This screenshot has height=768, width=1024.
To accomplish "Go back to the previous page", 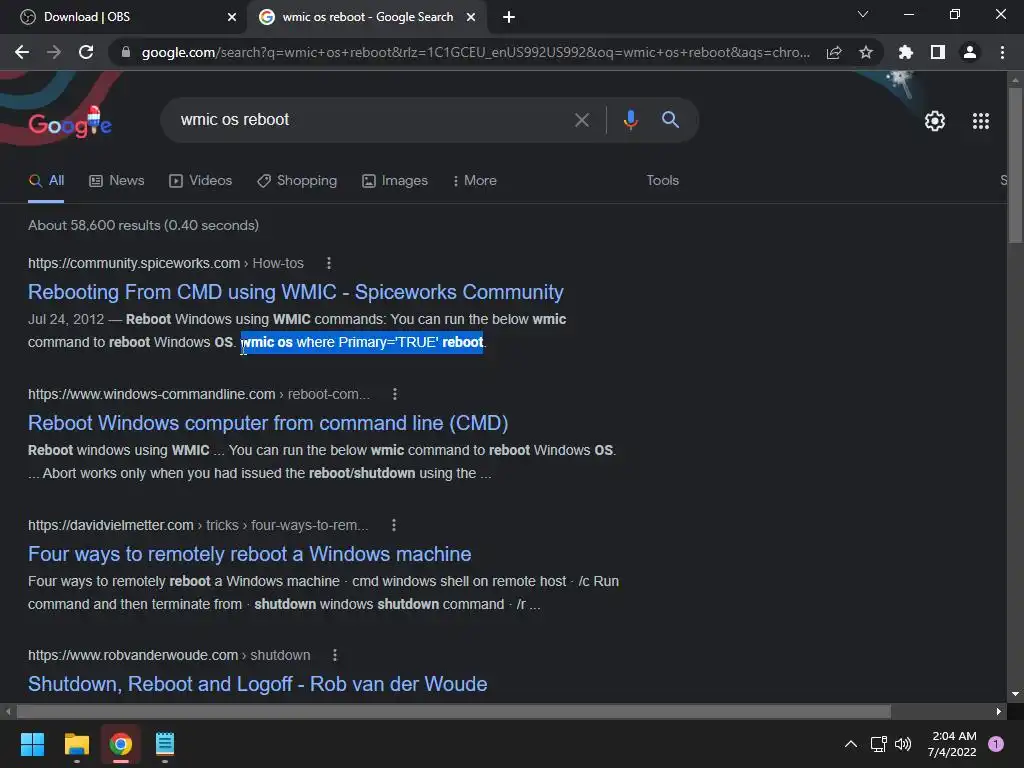I will click(x=22, y=52).
